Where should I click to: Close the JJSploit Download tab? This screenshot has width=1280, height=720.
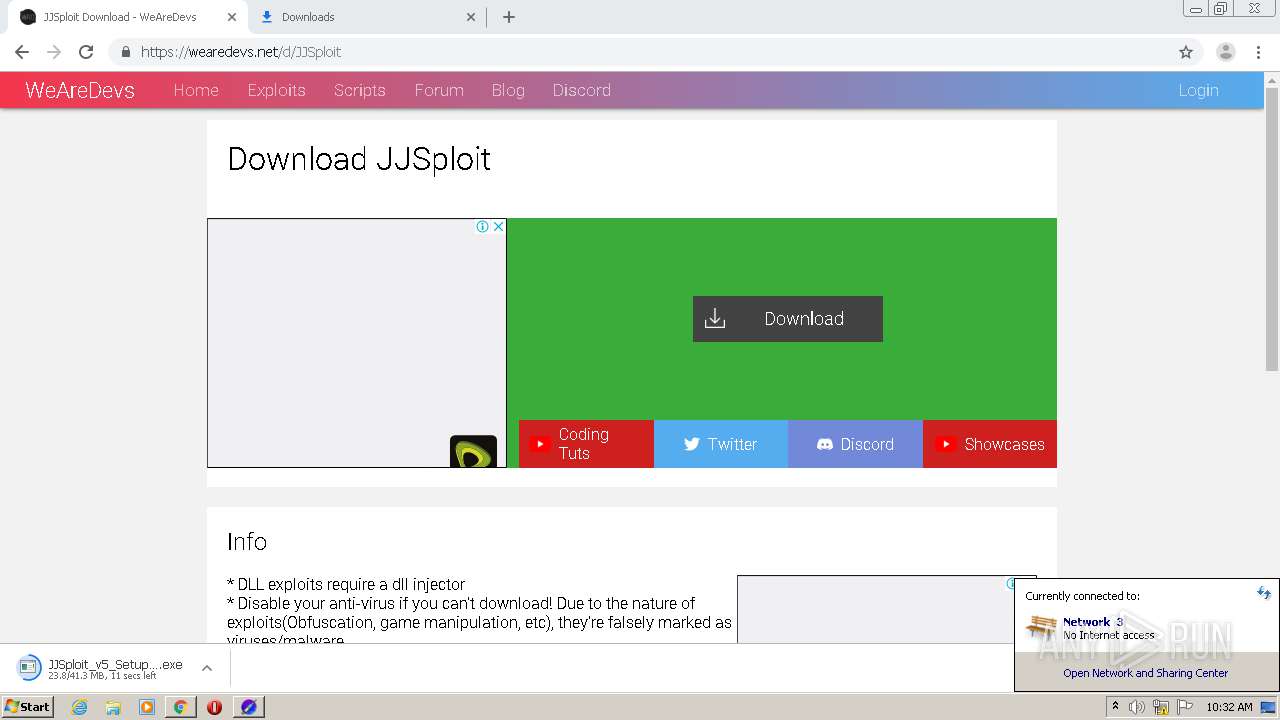coord(232,17)
